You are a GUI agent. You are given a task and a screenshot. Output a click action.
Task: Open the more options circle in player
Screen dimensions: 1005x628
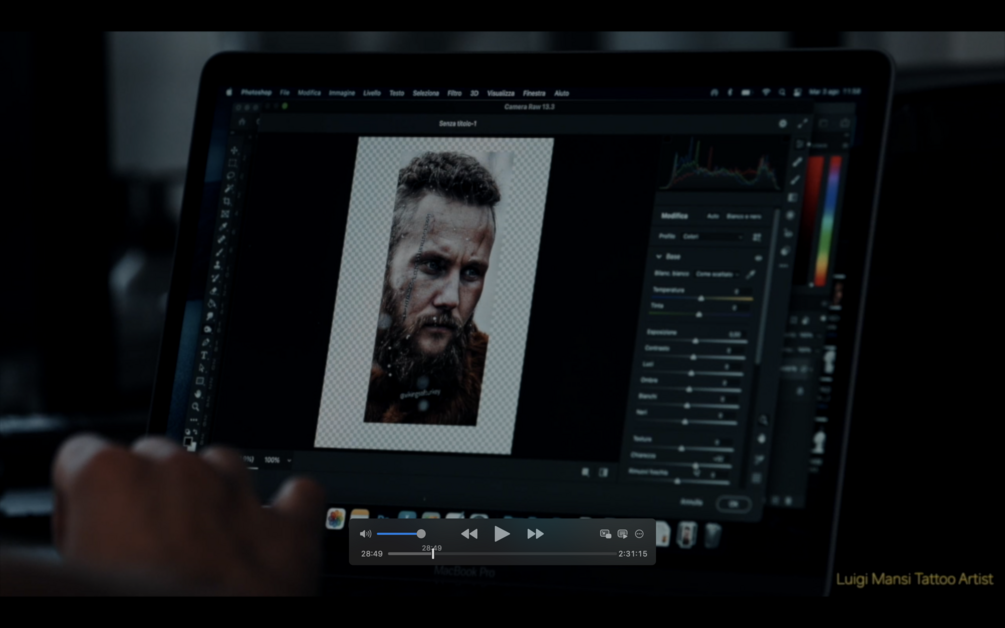(x=639, y=534)
